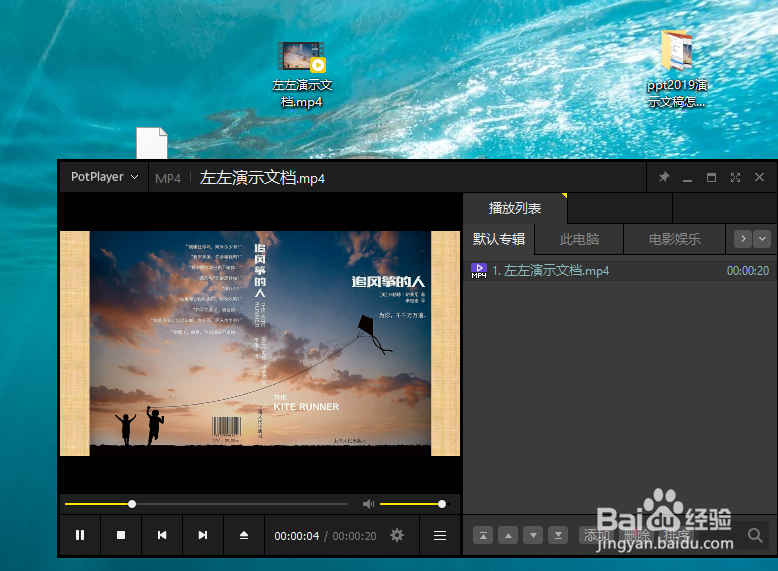Select the ppt2019 desktop folder
Image resolution: width=778 pixels, height=571 pixels.
tap(677, 69)
